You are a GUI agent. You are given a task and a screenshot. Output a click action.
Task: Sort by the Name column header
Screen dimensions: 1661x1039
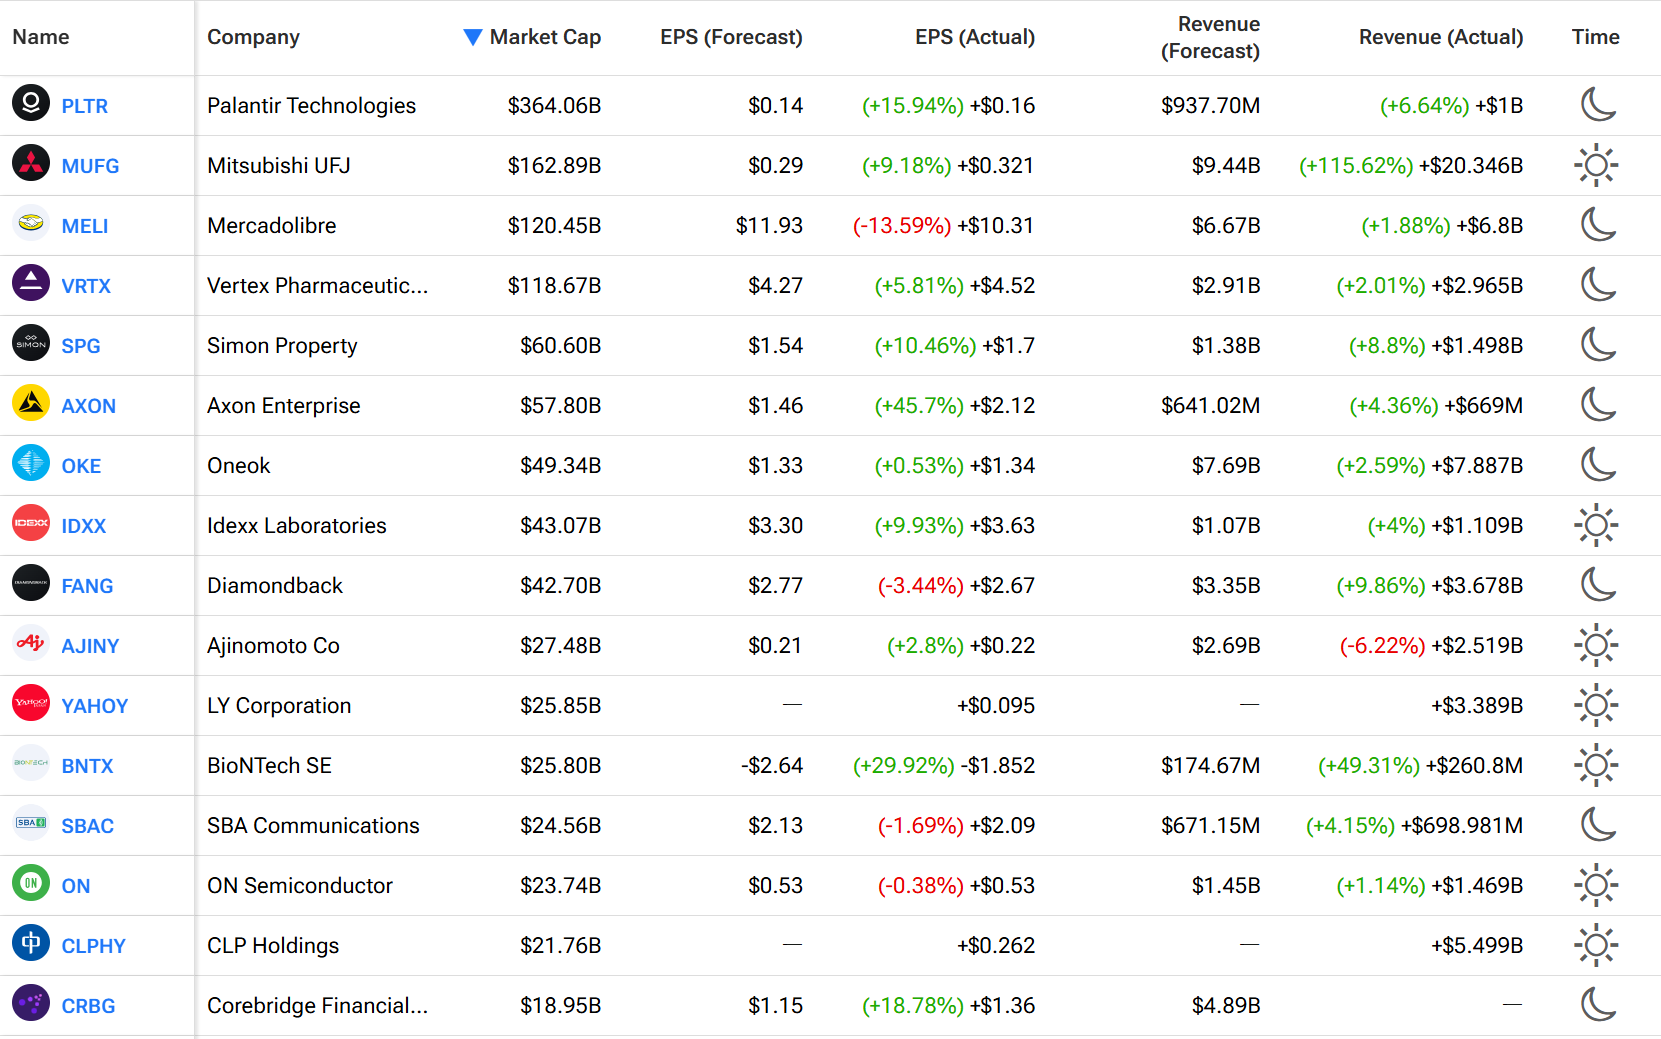click(41, 37)
